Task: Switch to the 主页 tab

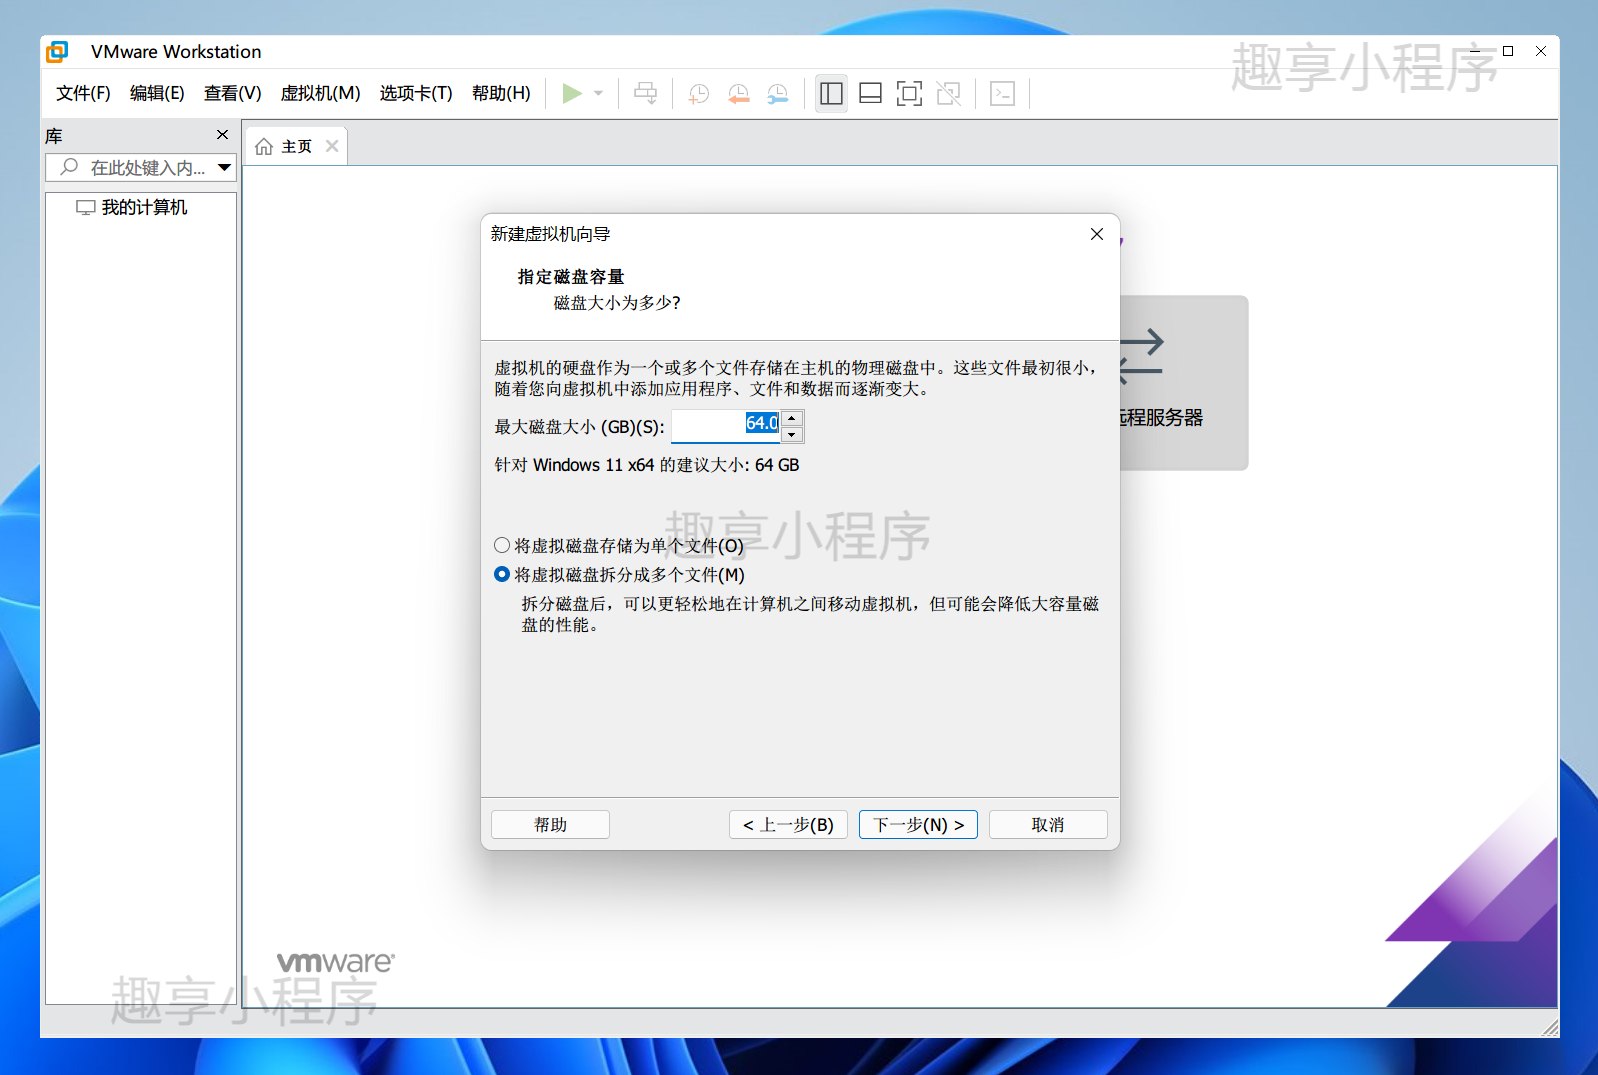Action: coord(296,146)
